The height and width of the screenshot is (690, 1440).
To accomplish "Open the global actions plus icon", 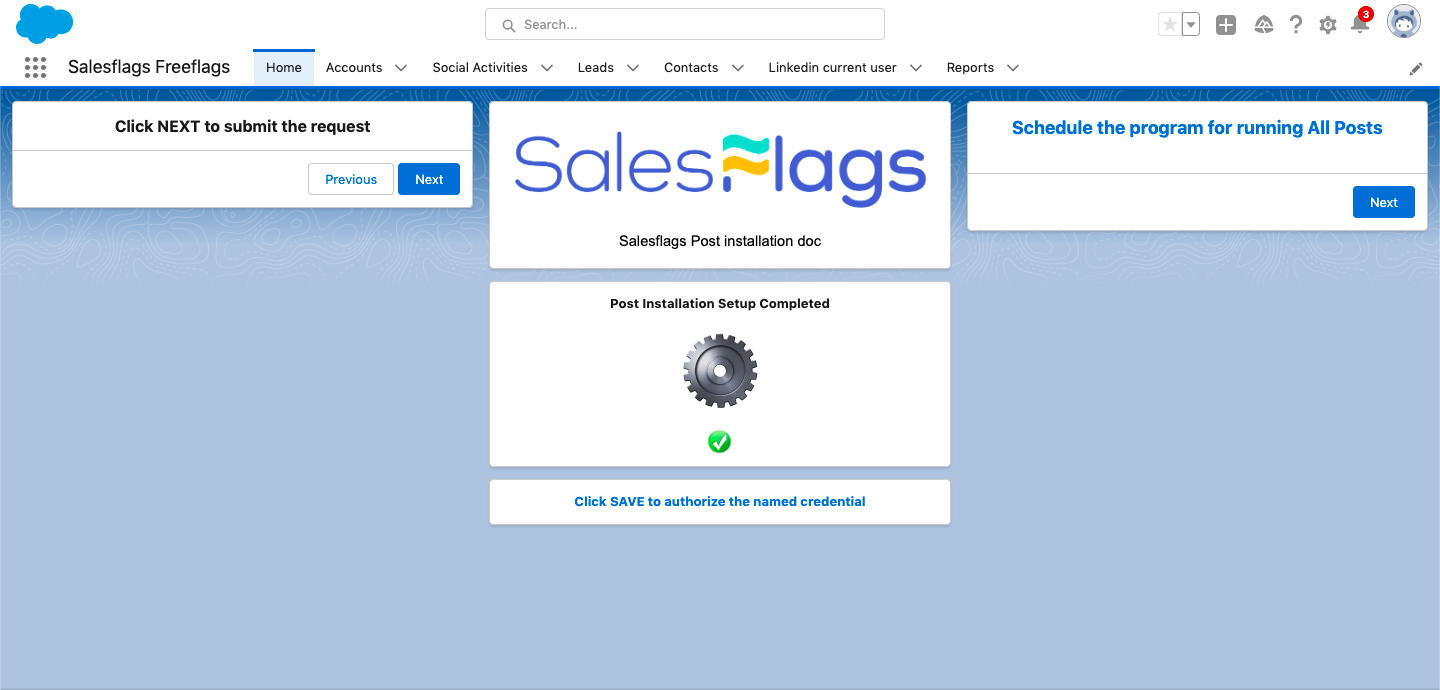I will [x=1226, y=25].
